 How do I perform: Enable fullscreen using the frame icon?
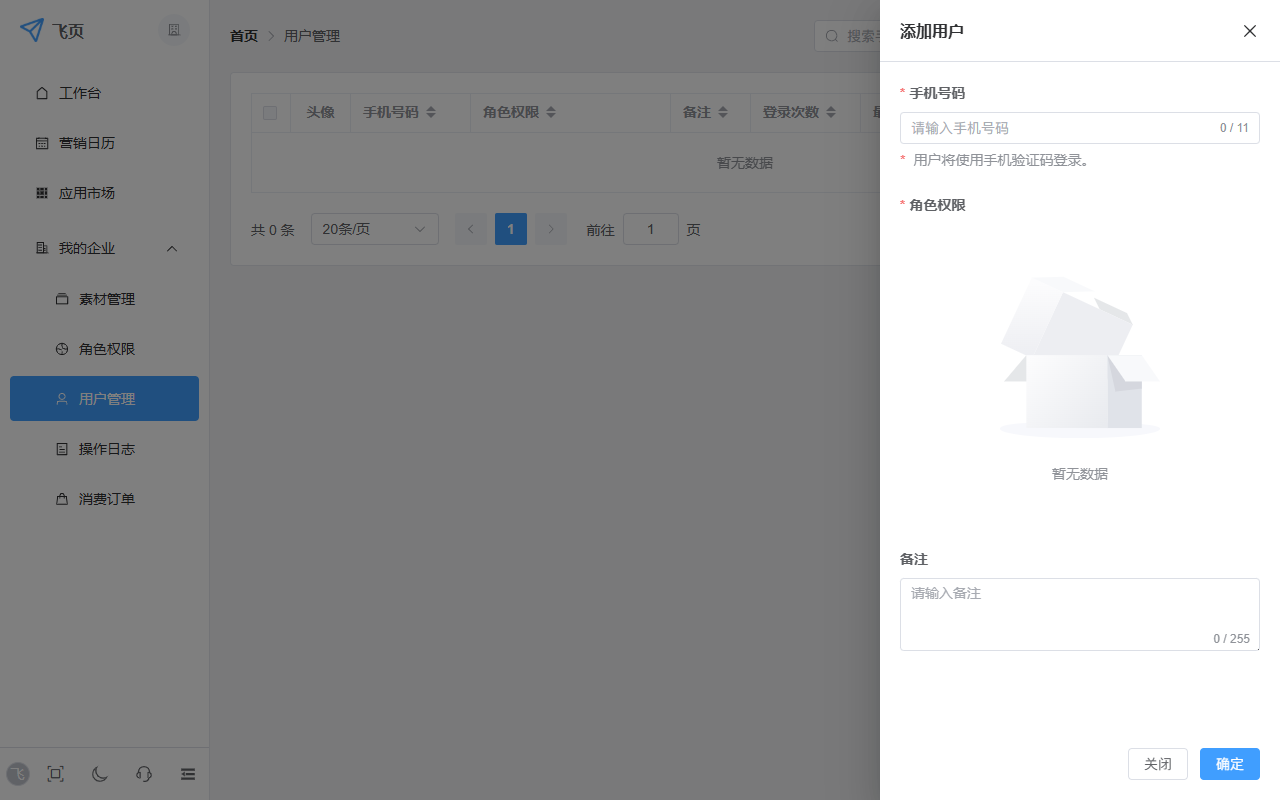(x=55, y=774)
